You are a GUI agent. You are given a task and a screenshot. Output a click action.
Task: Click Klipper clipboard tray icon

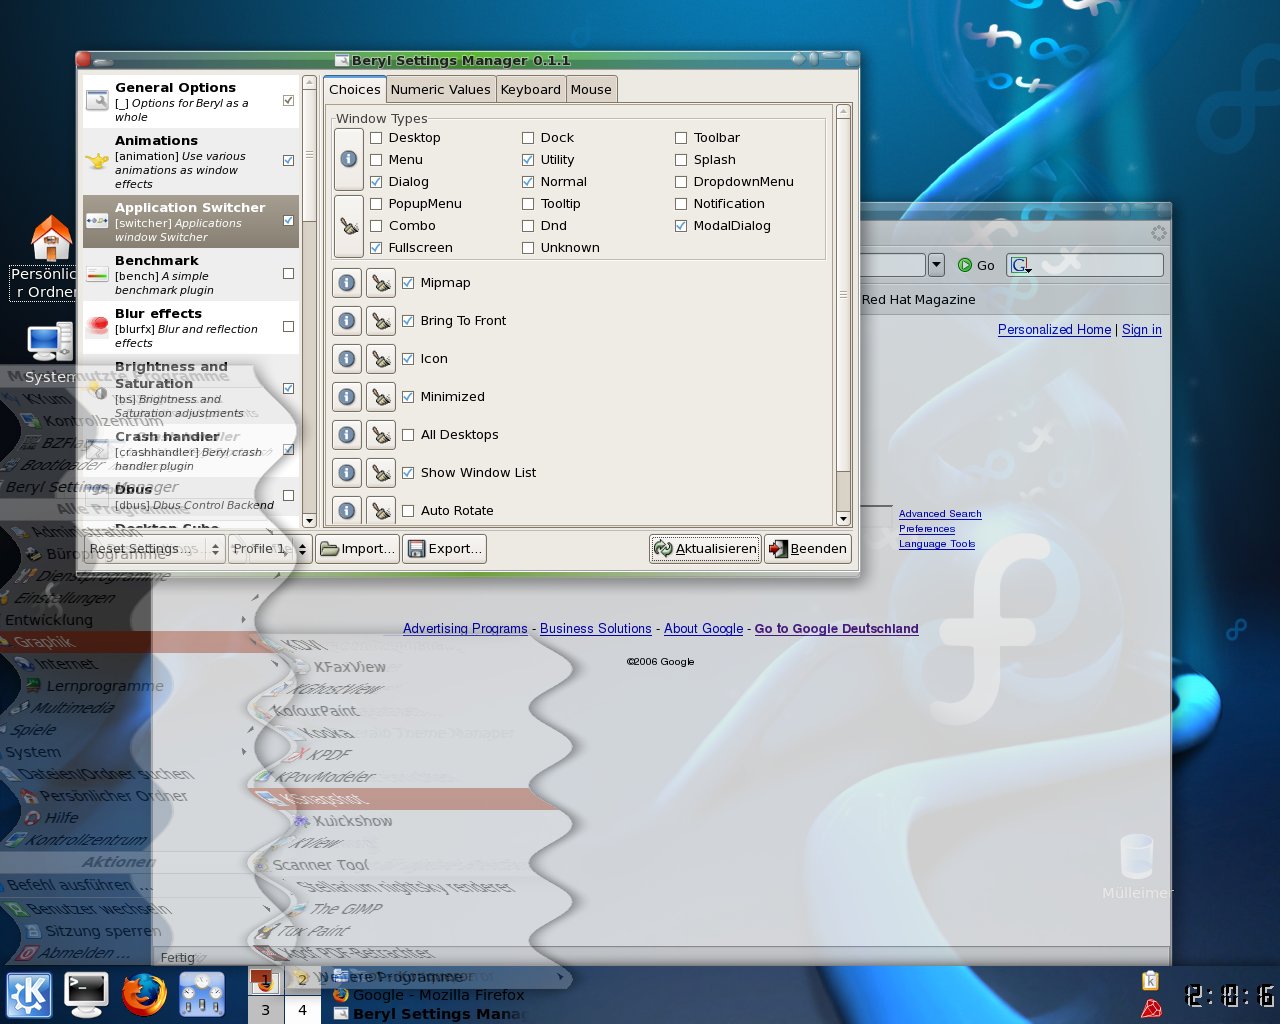1150,981
